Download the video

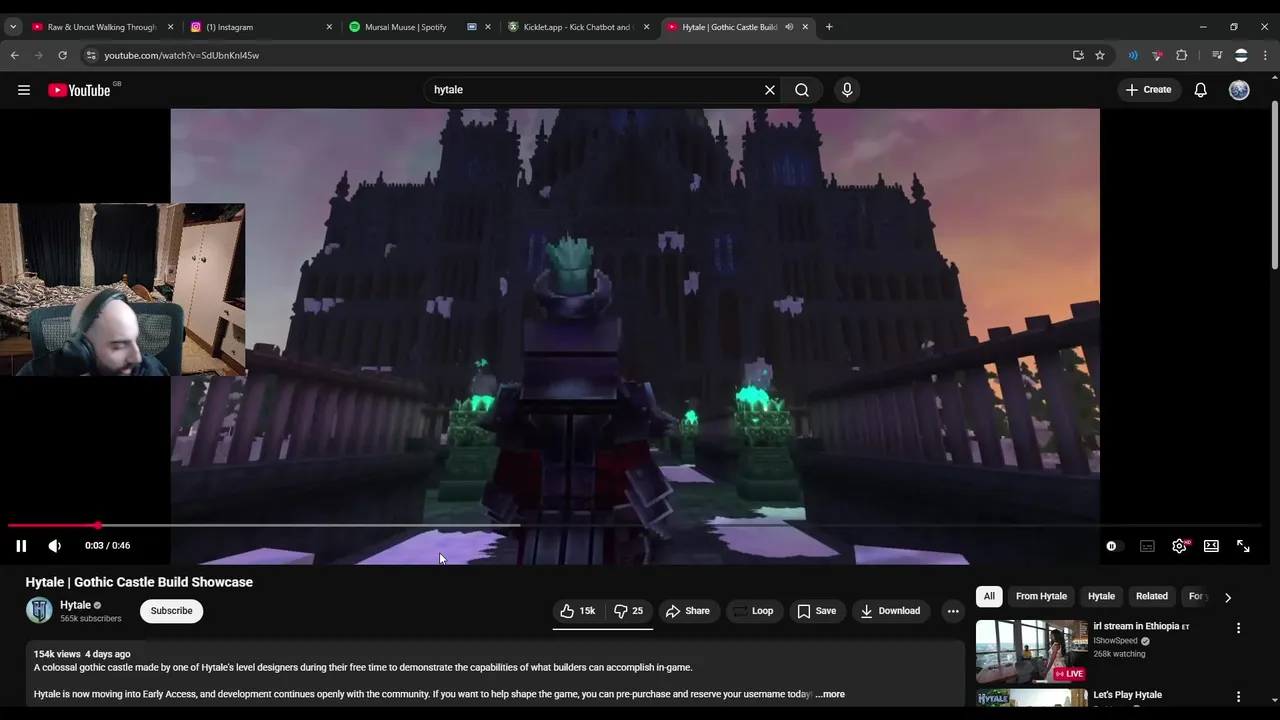click(890, 611)
